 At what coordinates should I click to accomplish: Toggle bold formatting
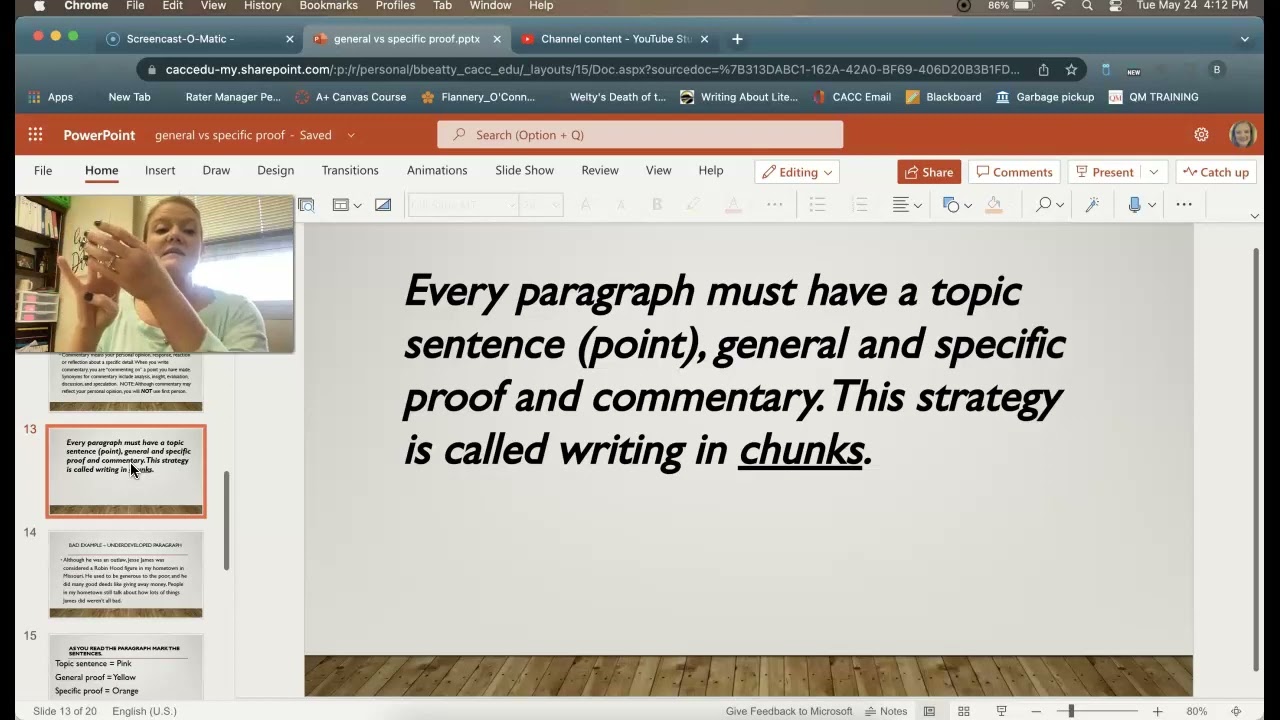click(657, 204)
